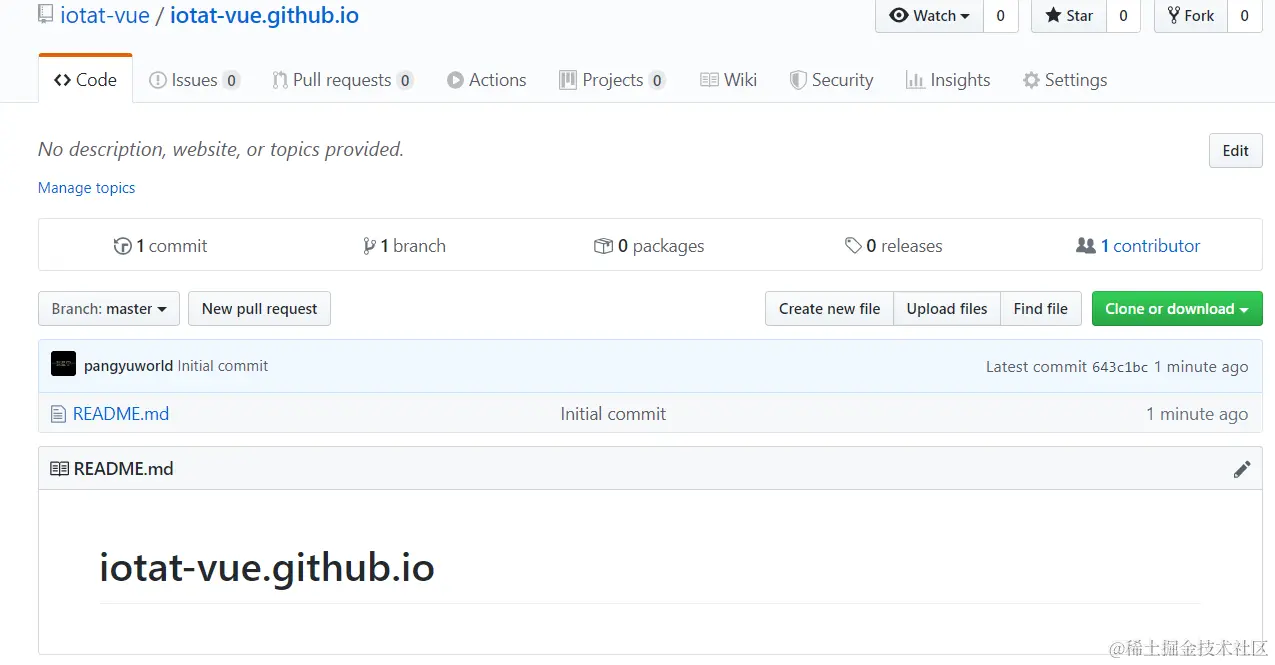1275x665 pixels.
Task: Click the New pull request button
Action: tap(259, 309)
